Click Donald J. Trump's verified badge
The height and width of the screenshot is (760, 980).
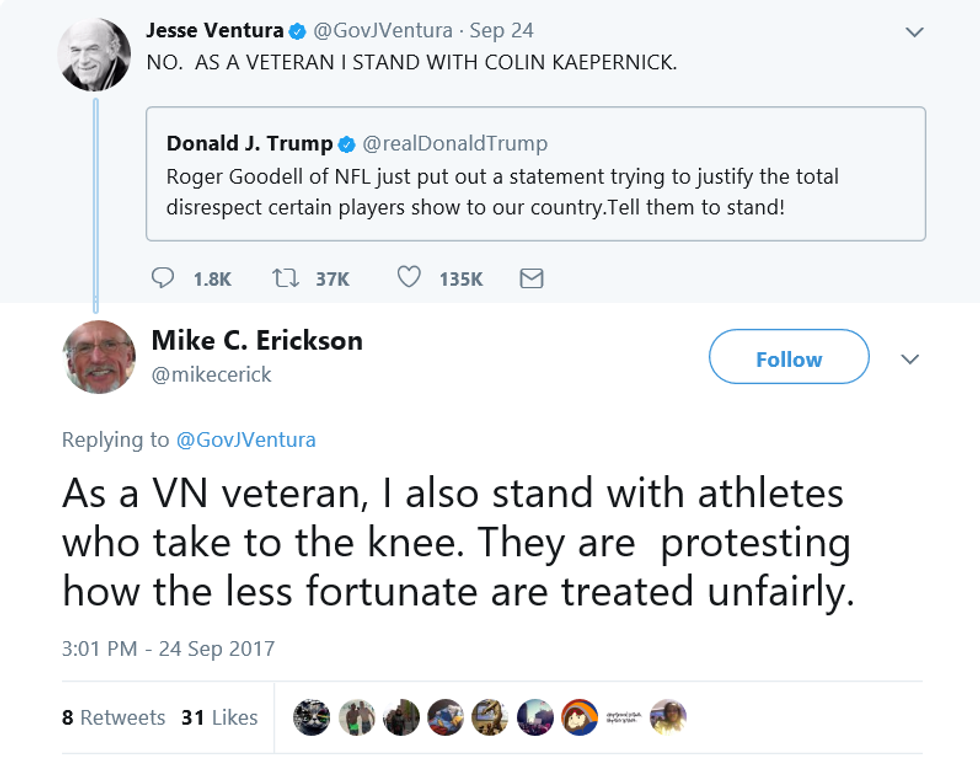coord(347,144)
